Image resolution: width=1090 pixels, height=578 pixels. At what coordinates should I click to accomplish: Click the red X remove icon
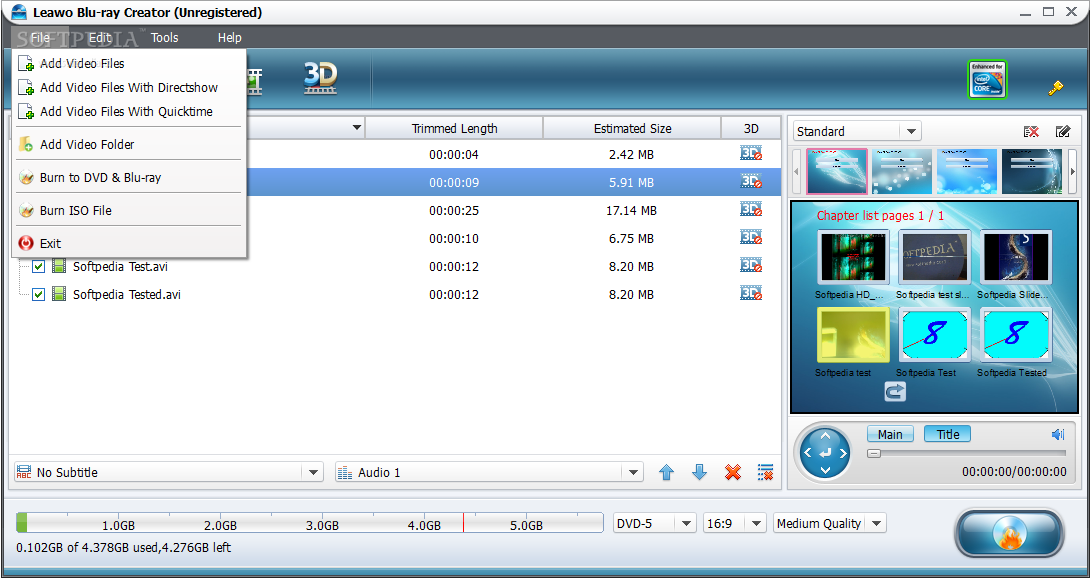coord(733,473)
